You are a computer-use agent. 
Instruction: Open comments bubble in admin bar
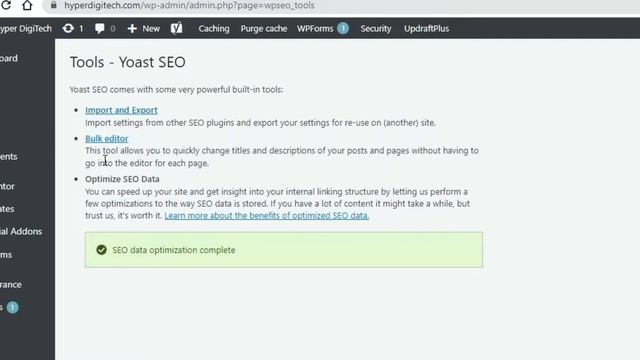tap(105, 29)
